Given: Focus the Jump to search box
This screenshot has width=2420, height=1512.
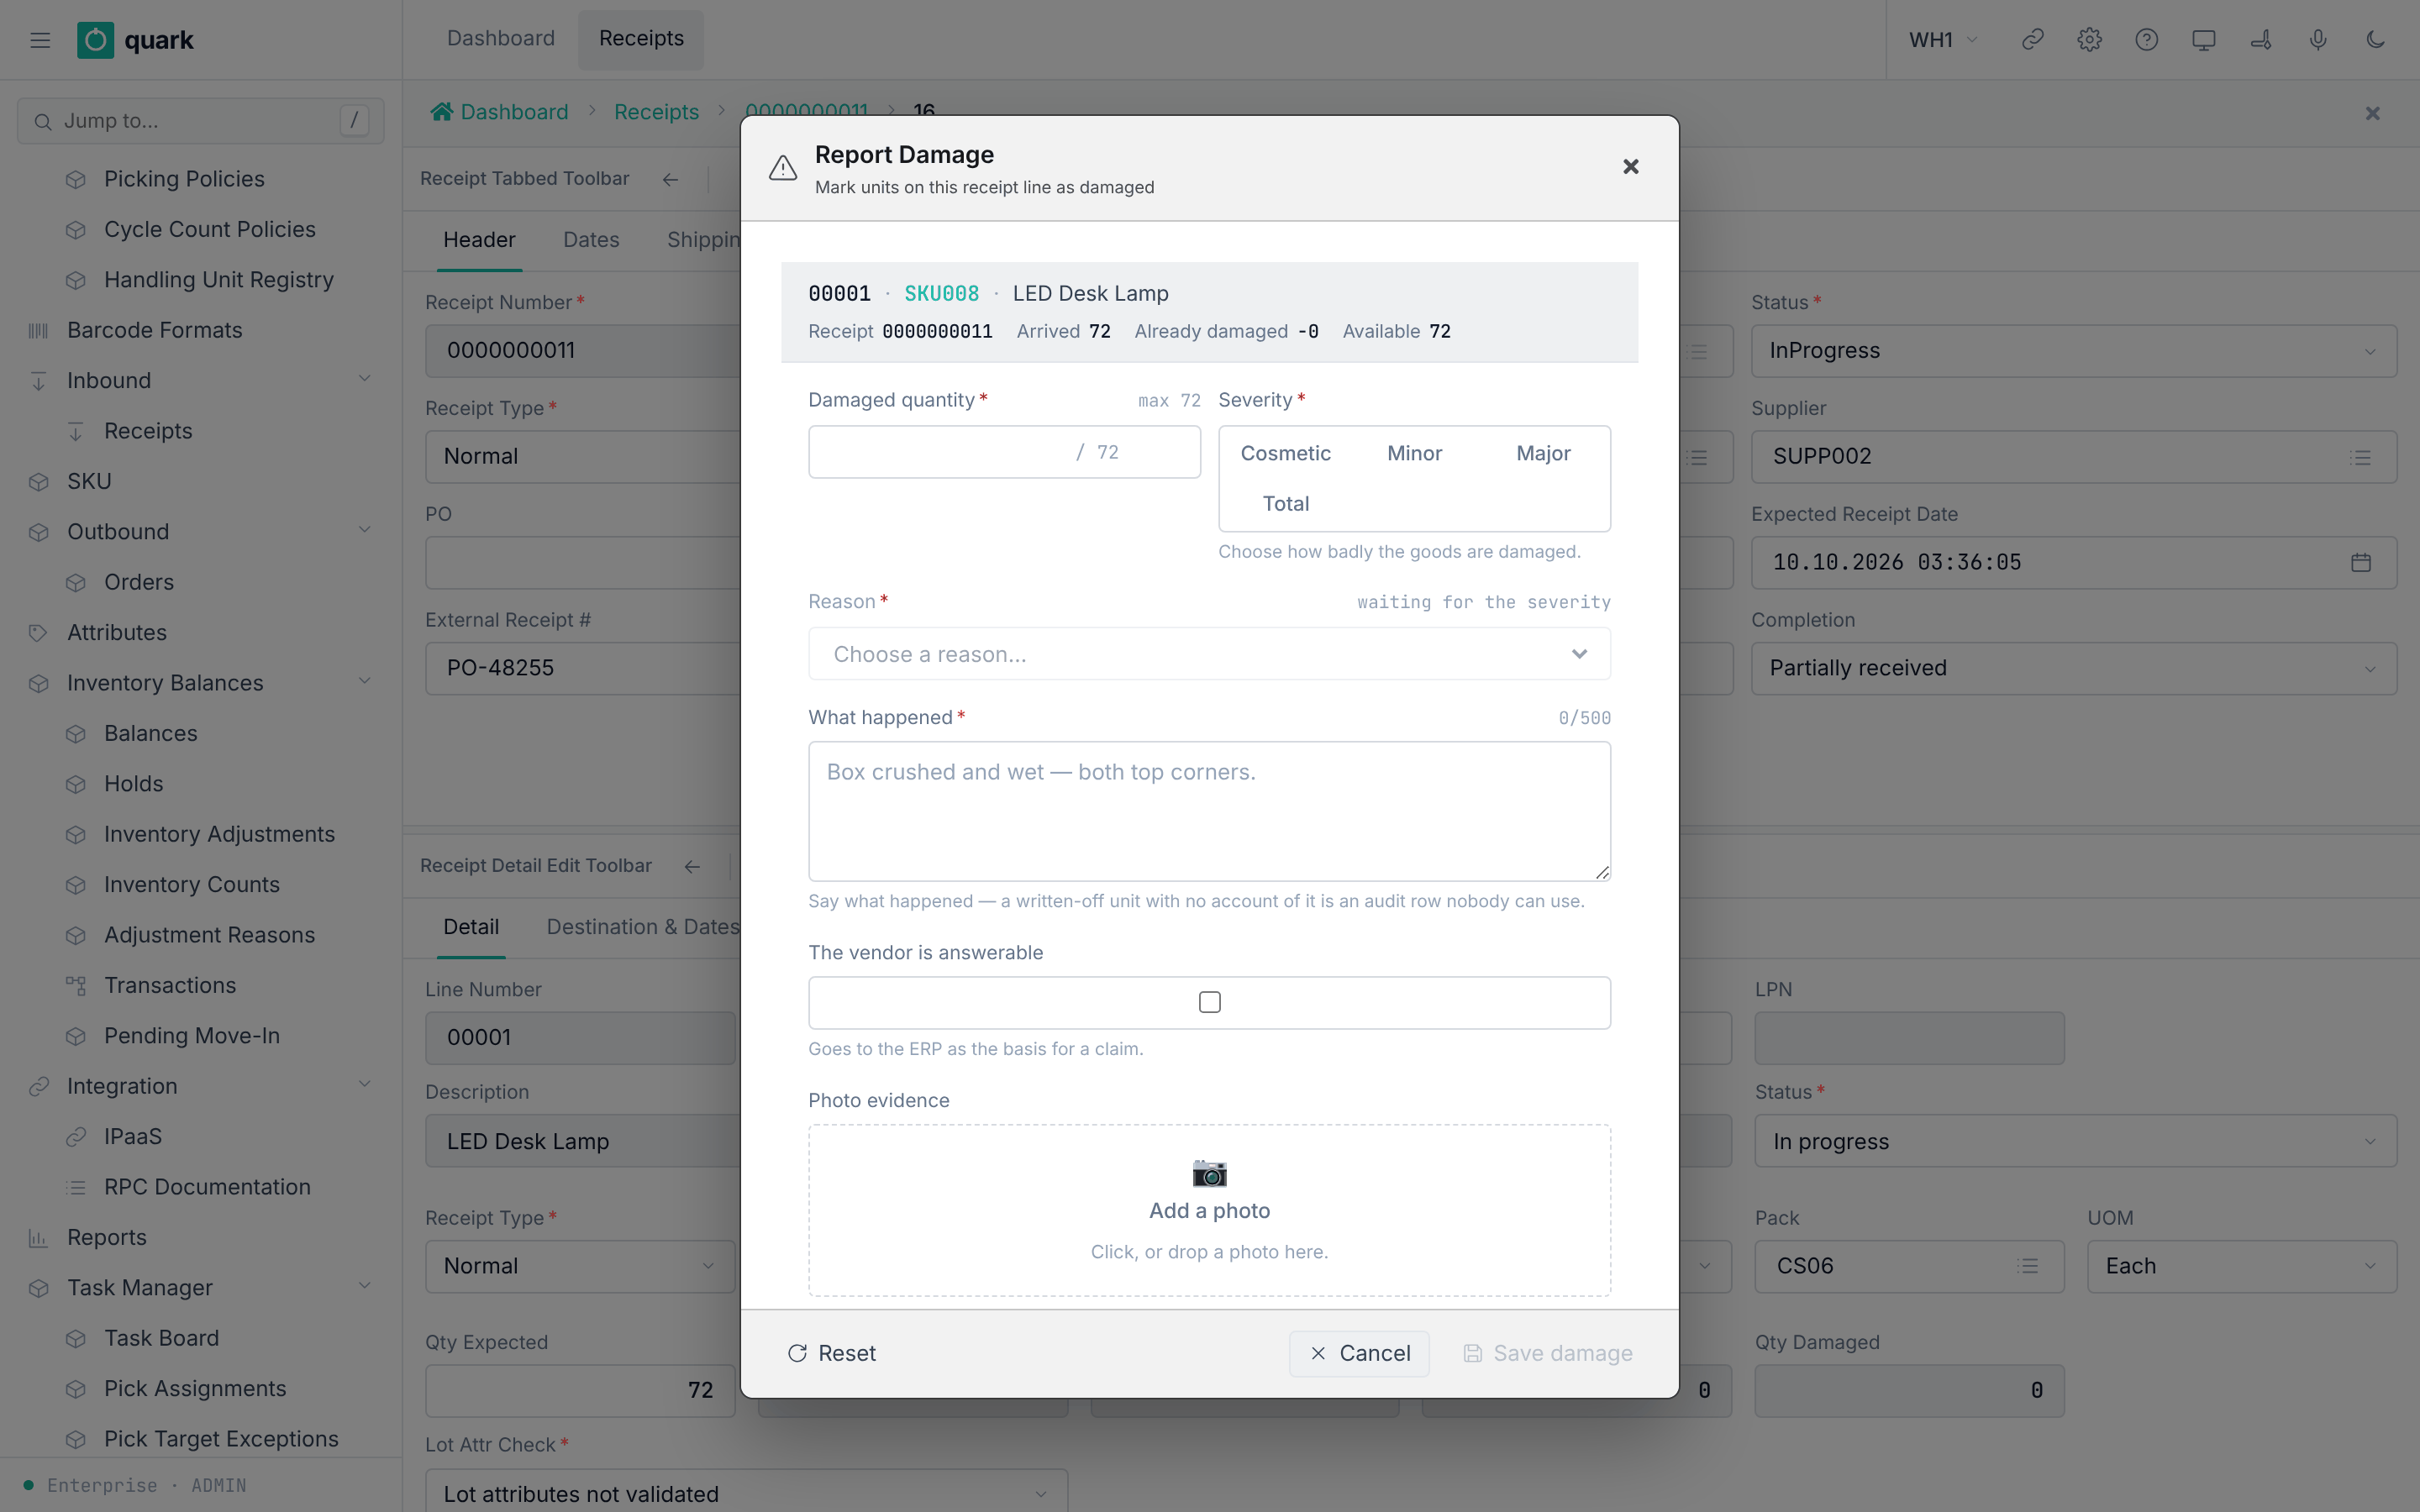Looking at the screenshot, I should coord(200,121).
